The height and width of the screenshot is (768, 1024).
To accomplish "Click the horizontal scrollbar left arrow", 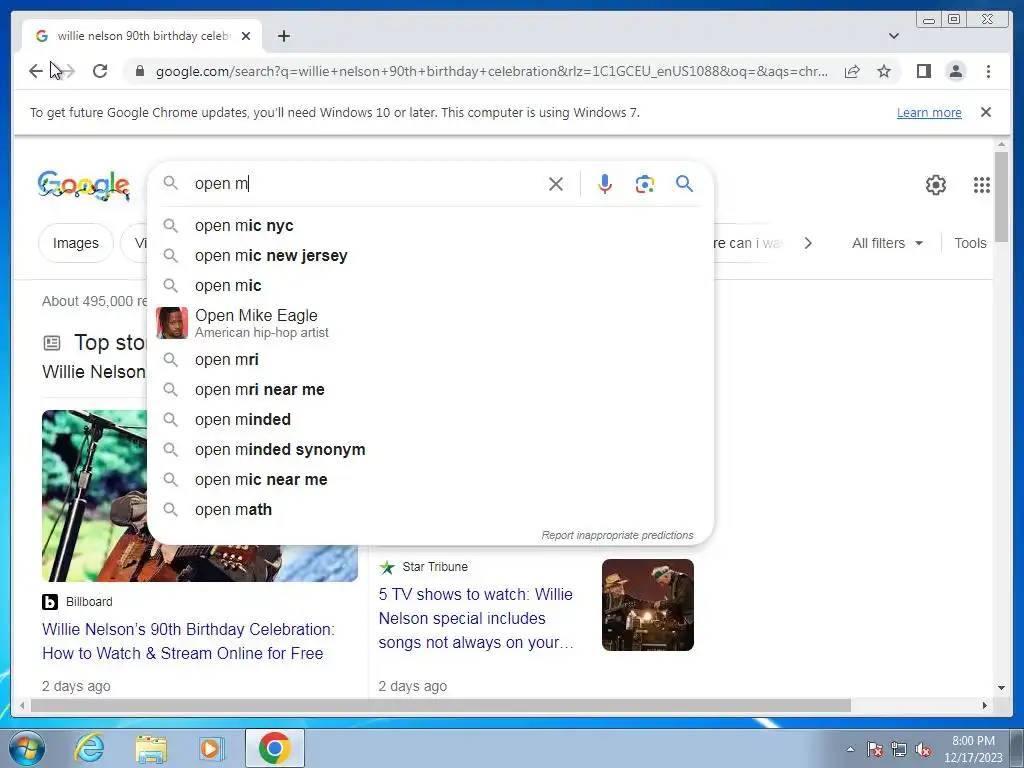I will coord(22,705).
